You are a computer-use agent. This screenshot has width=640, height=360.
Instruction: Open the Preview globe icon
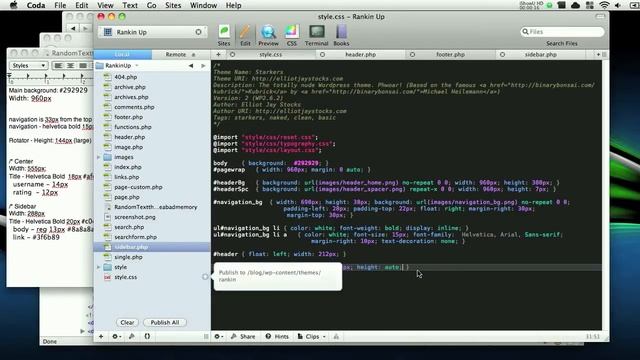tap(268, 35)
